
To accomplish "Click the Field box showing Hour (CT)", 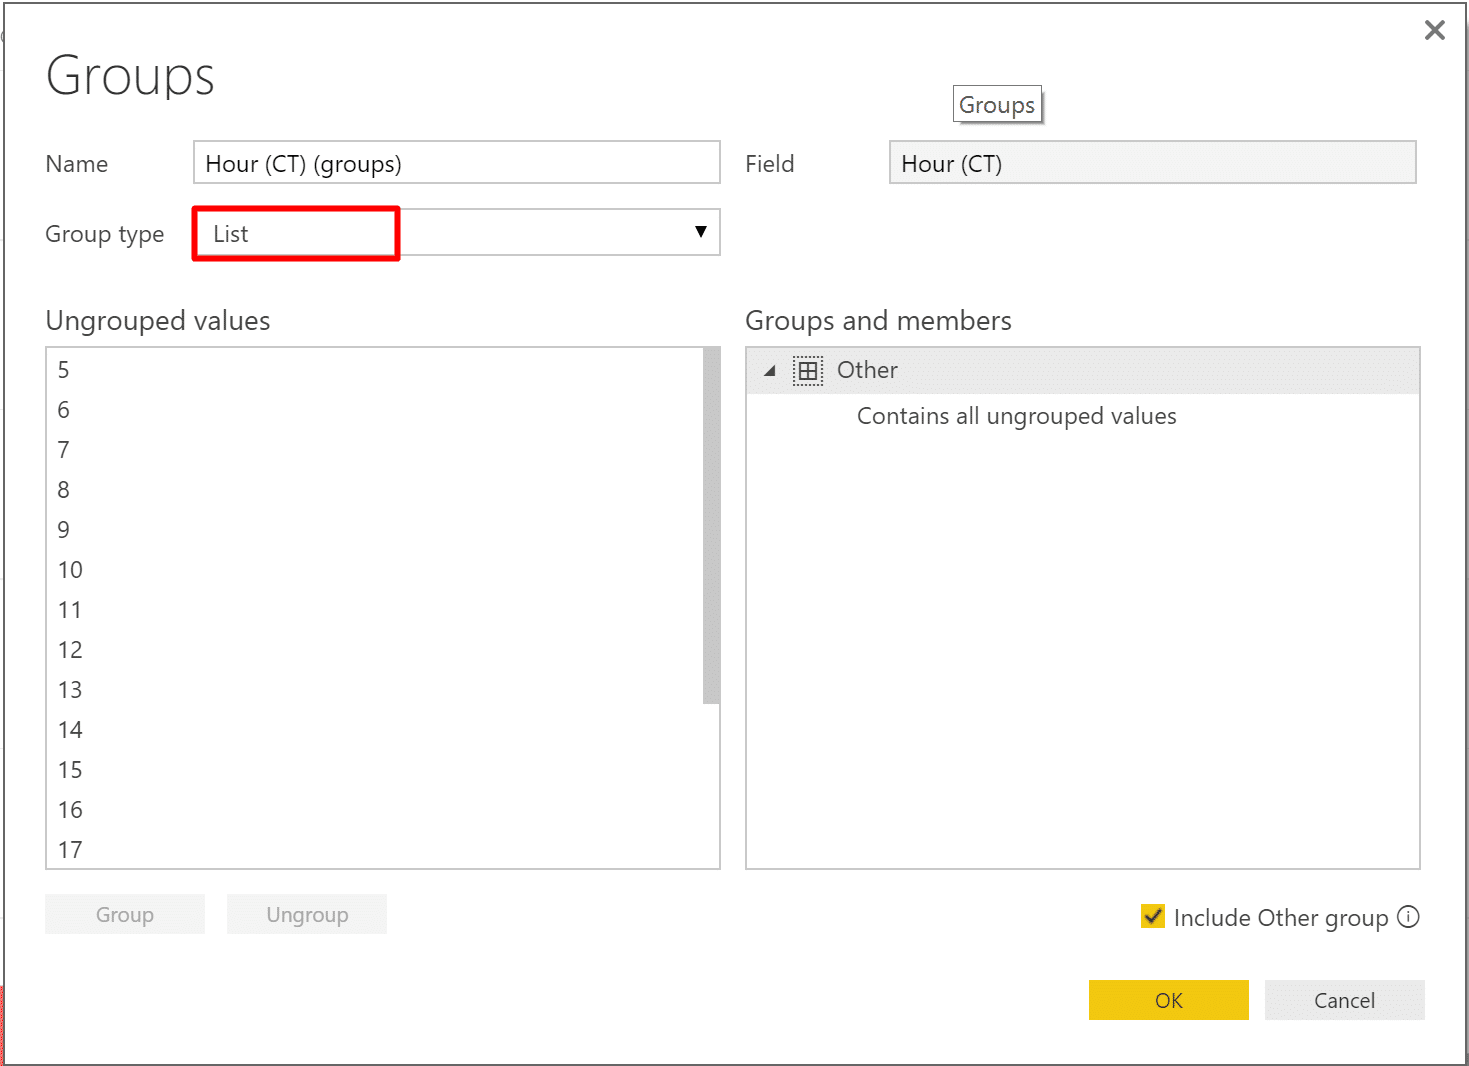I will [x=1153, y=163].
